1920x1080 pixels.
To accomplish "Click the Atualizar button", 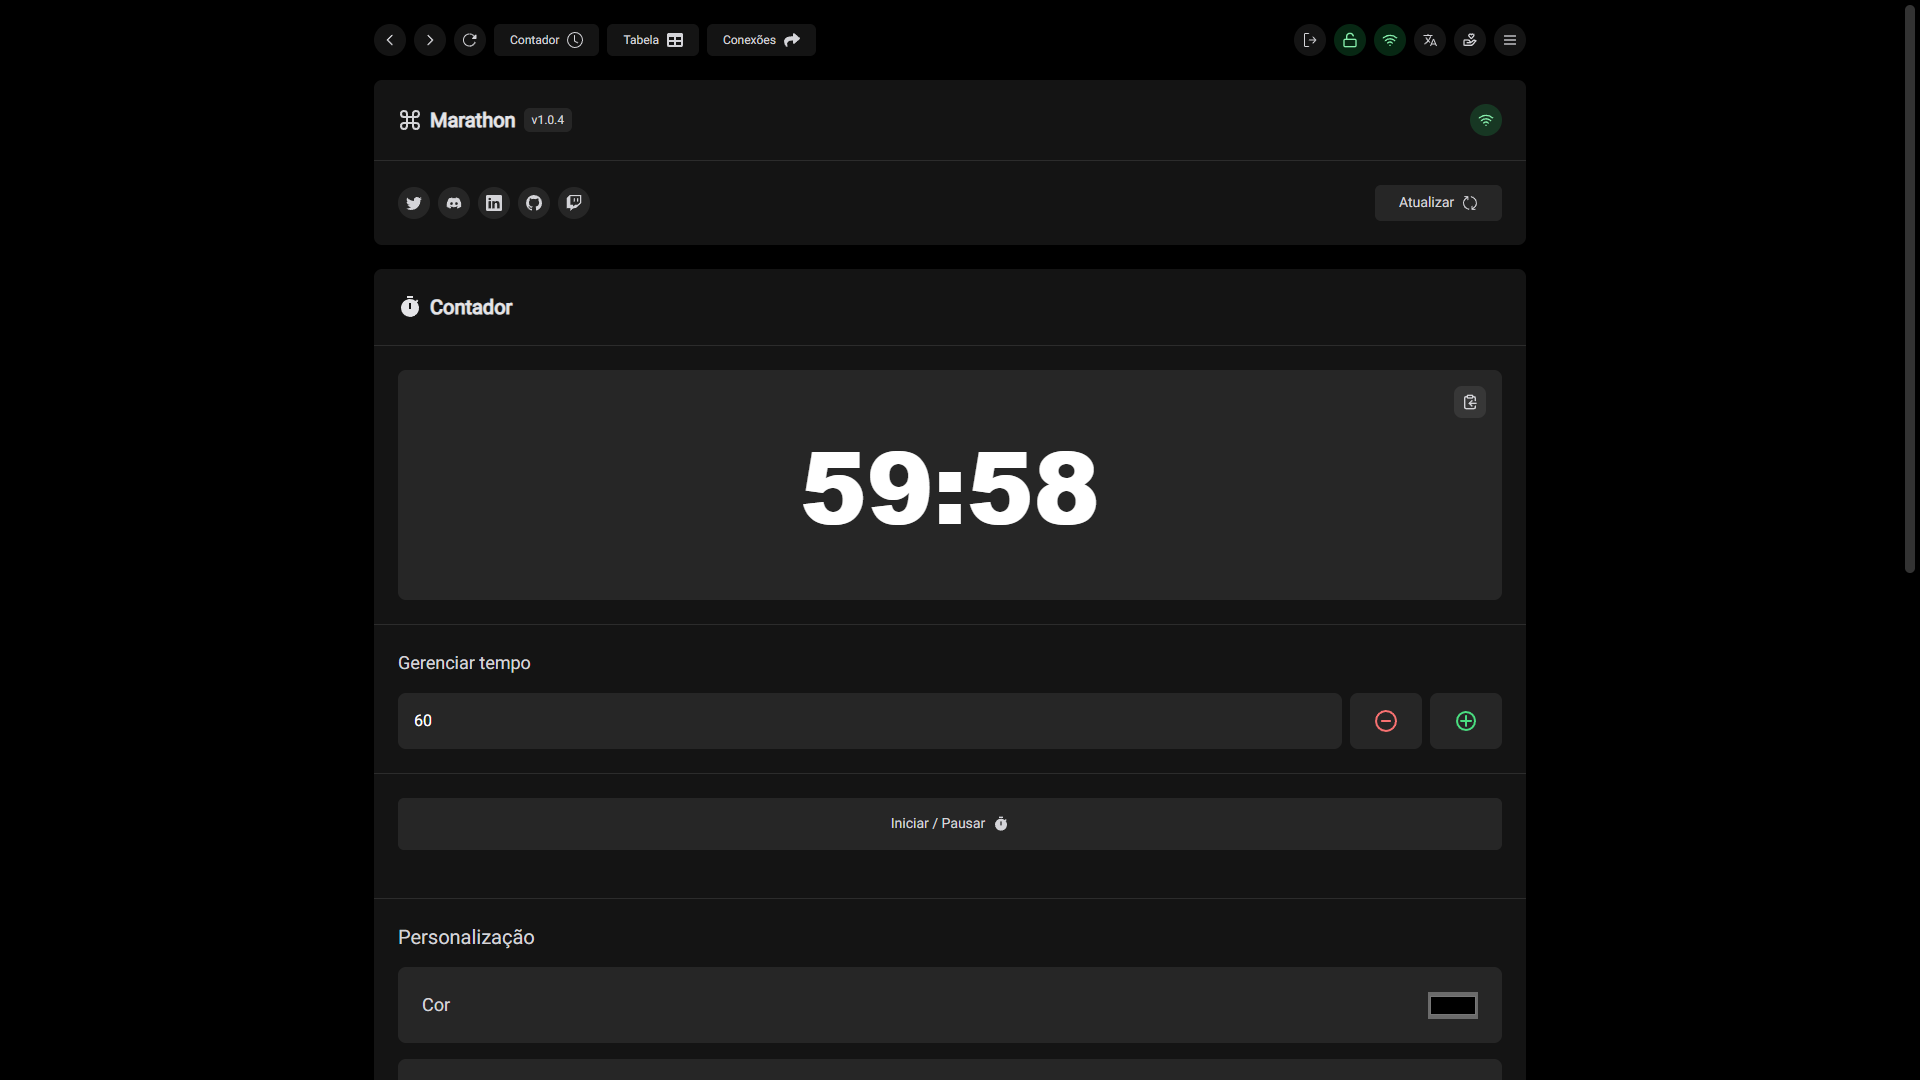I will (x=1437, y=203).
